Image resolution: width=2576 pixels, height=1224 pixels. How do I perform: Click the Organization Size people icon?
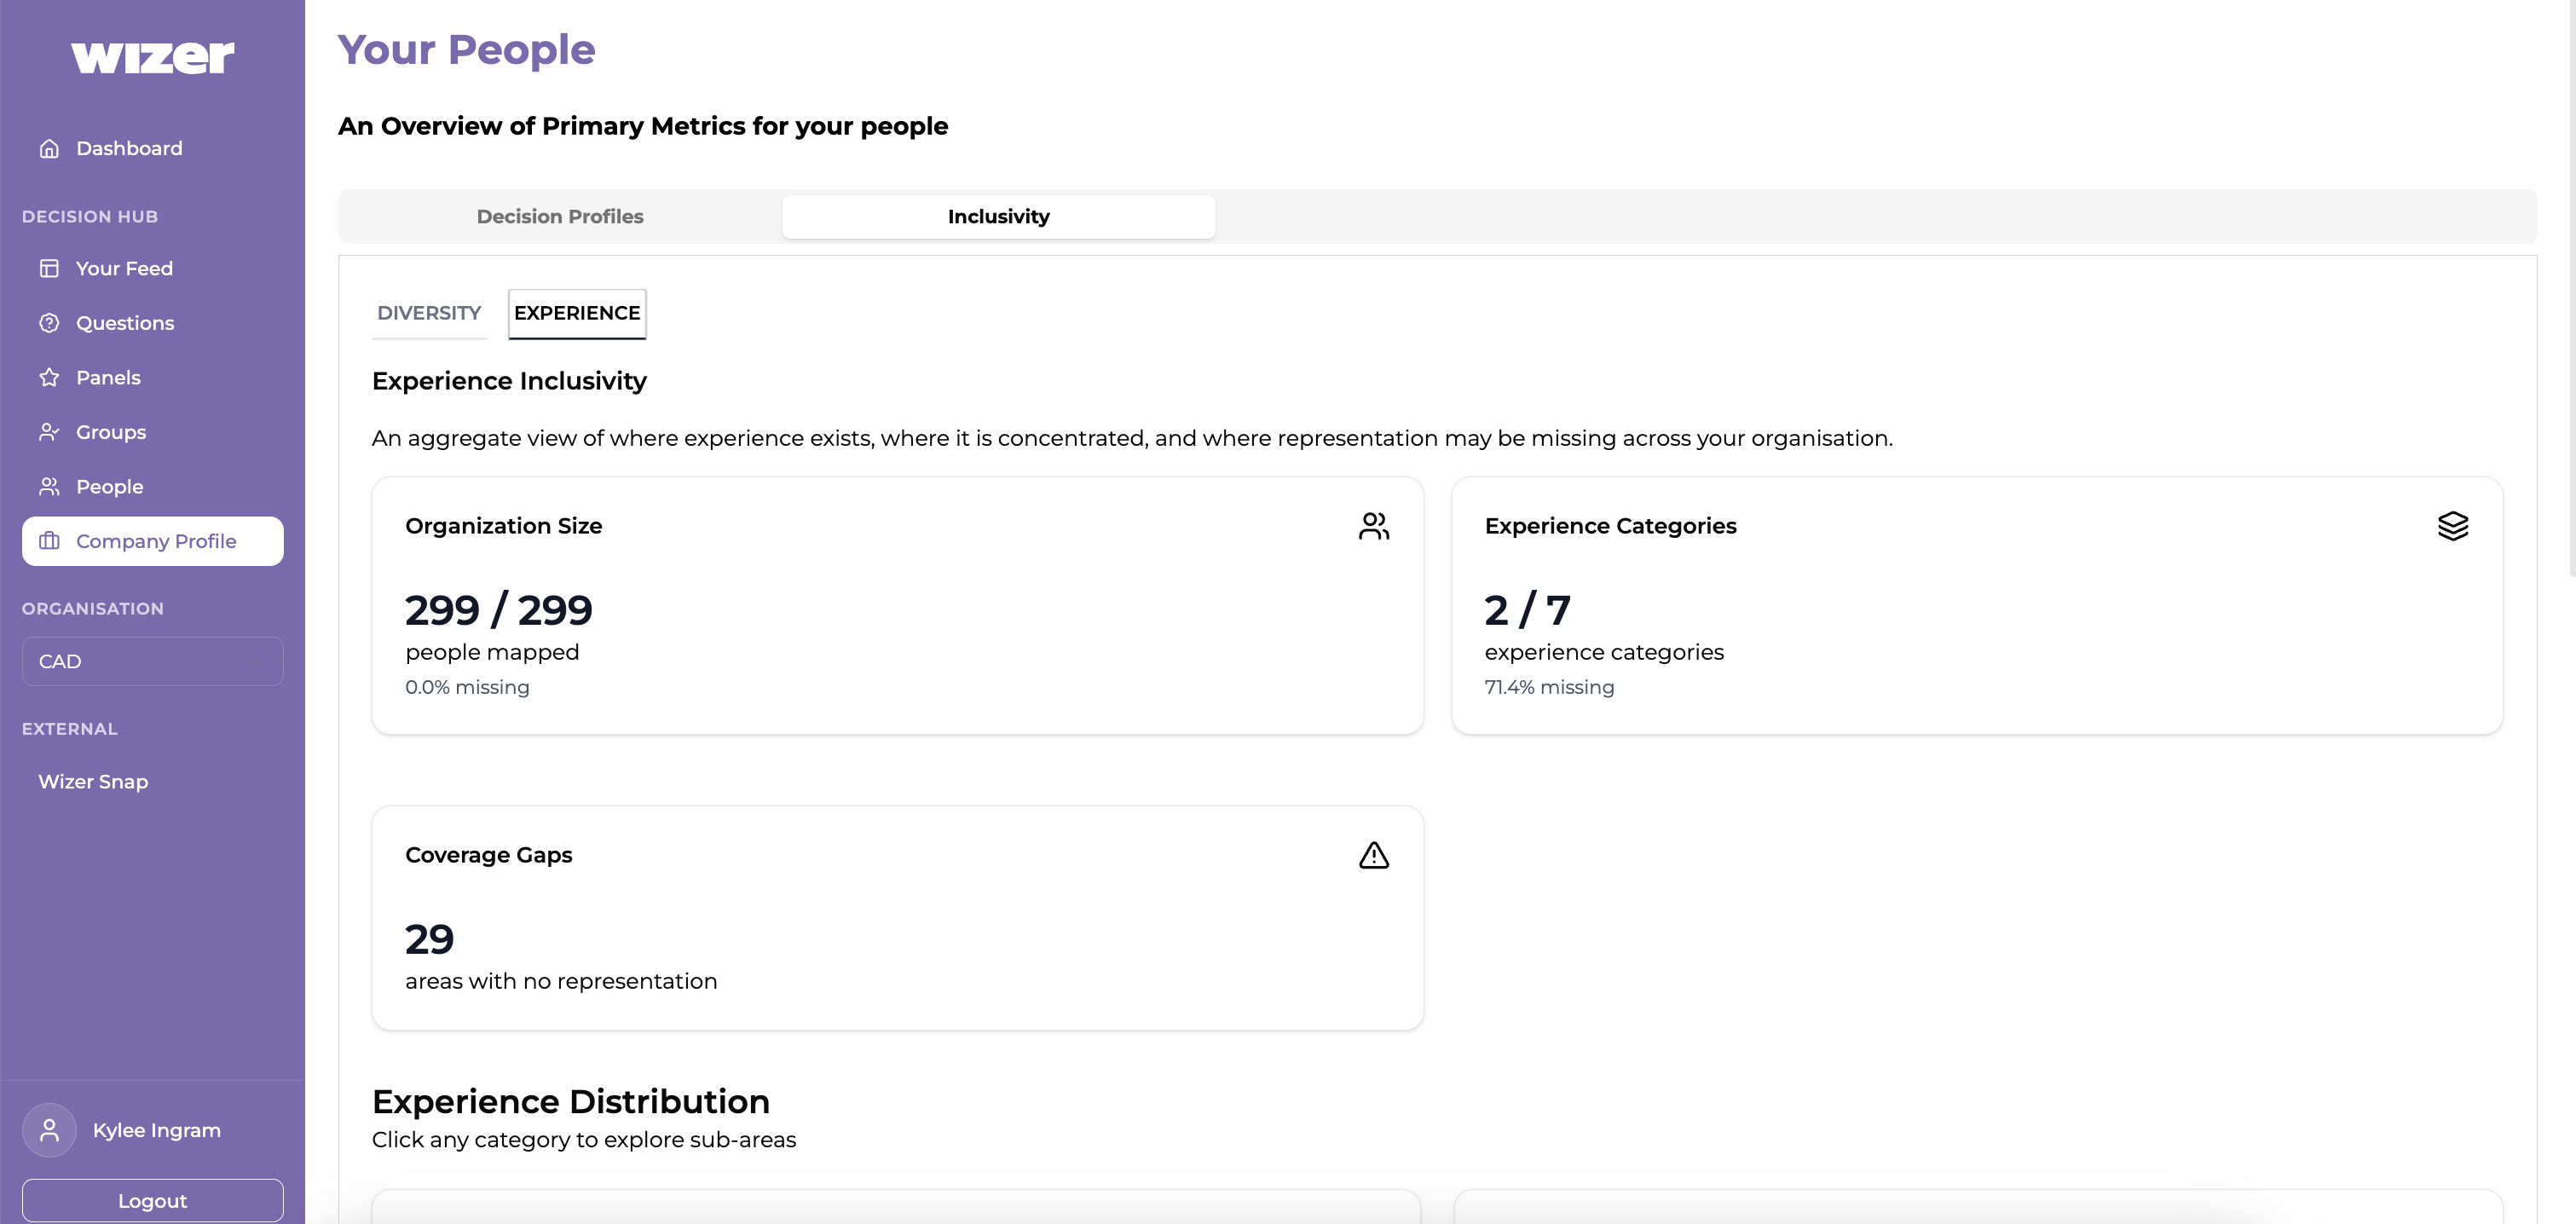(1373, 526)
